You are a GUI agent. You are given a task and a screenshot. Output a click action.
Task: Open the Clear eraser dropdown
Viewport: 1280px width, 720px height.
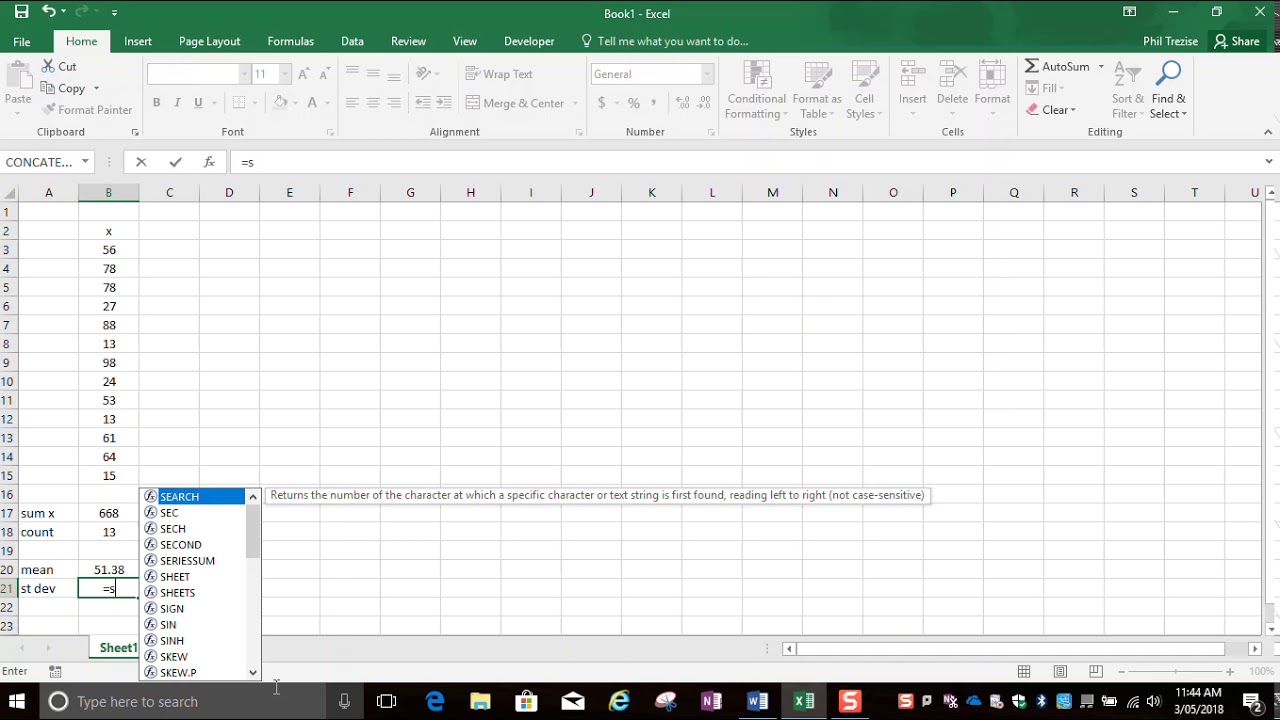tap(1052, 110)
